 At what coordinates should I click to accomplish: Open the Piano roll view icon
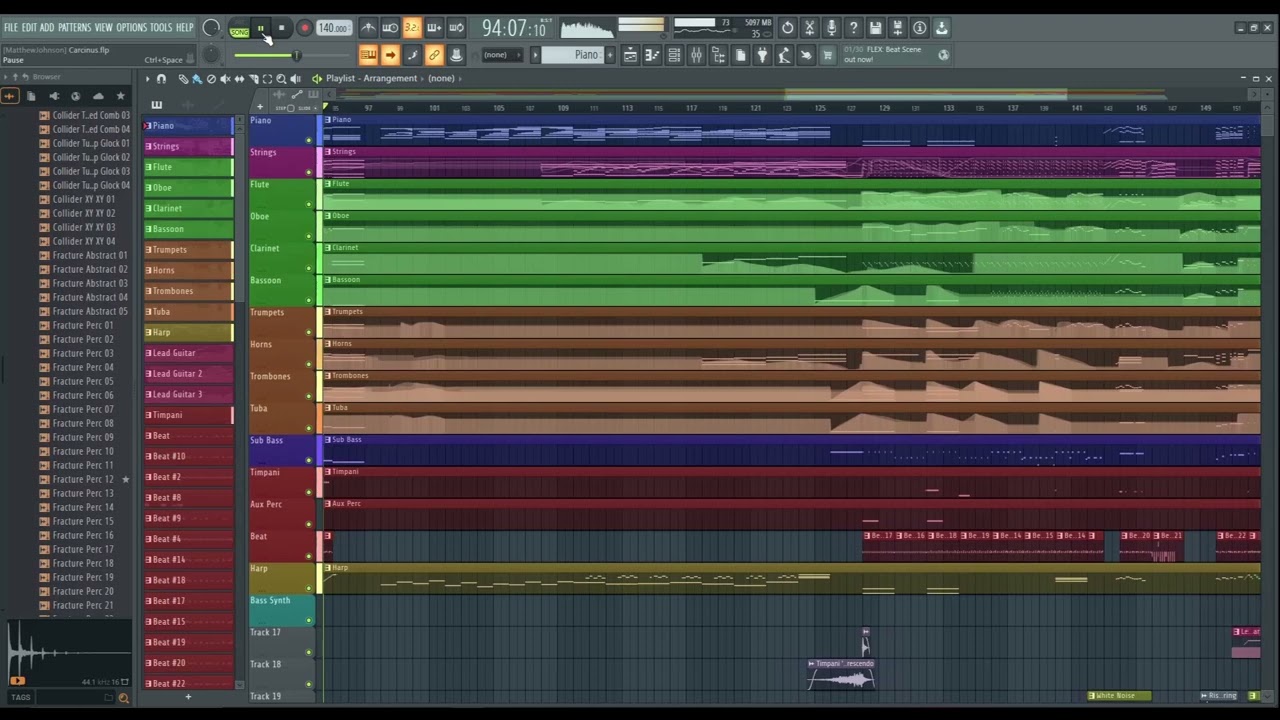coord(652,55)
